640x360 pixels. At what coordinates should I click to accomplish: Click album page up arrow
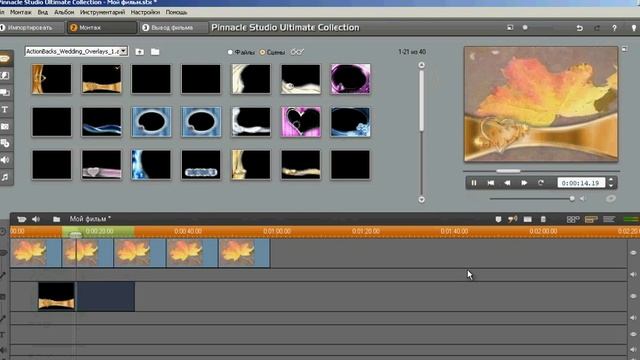(x=422, y=65)
